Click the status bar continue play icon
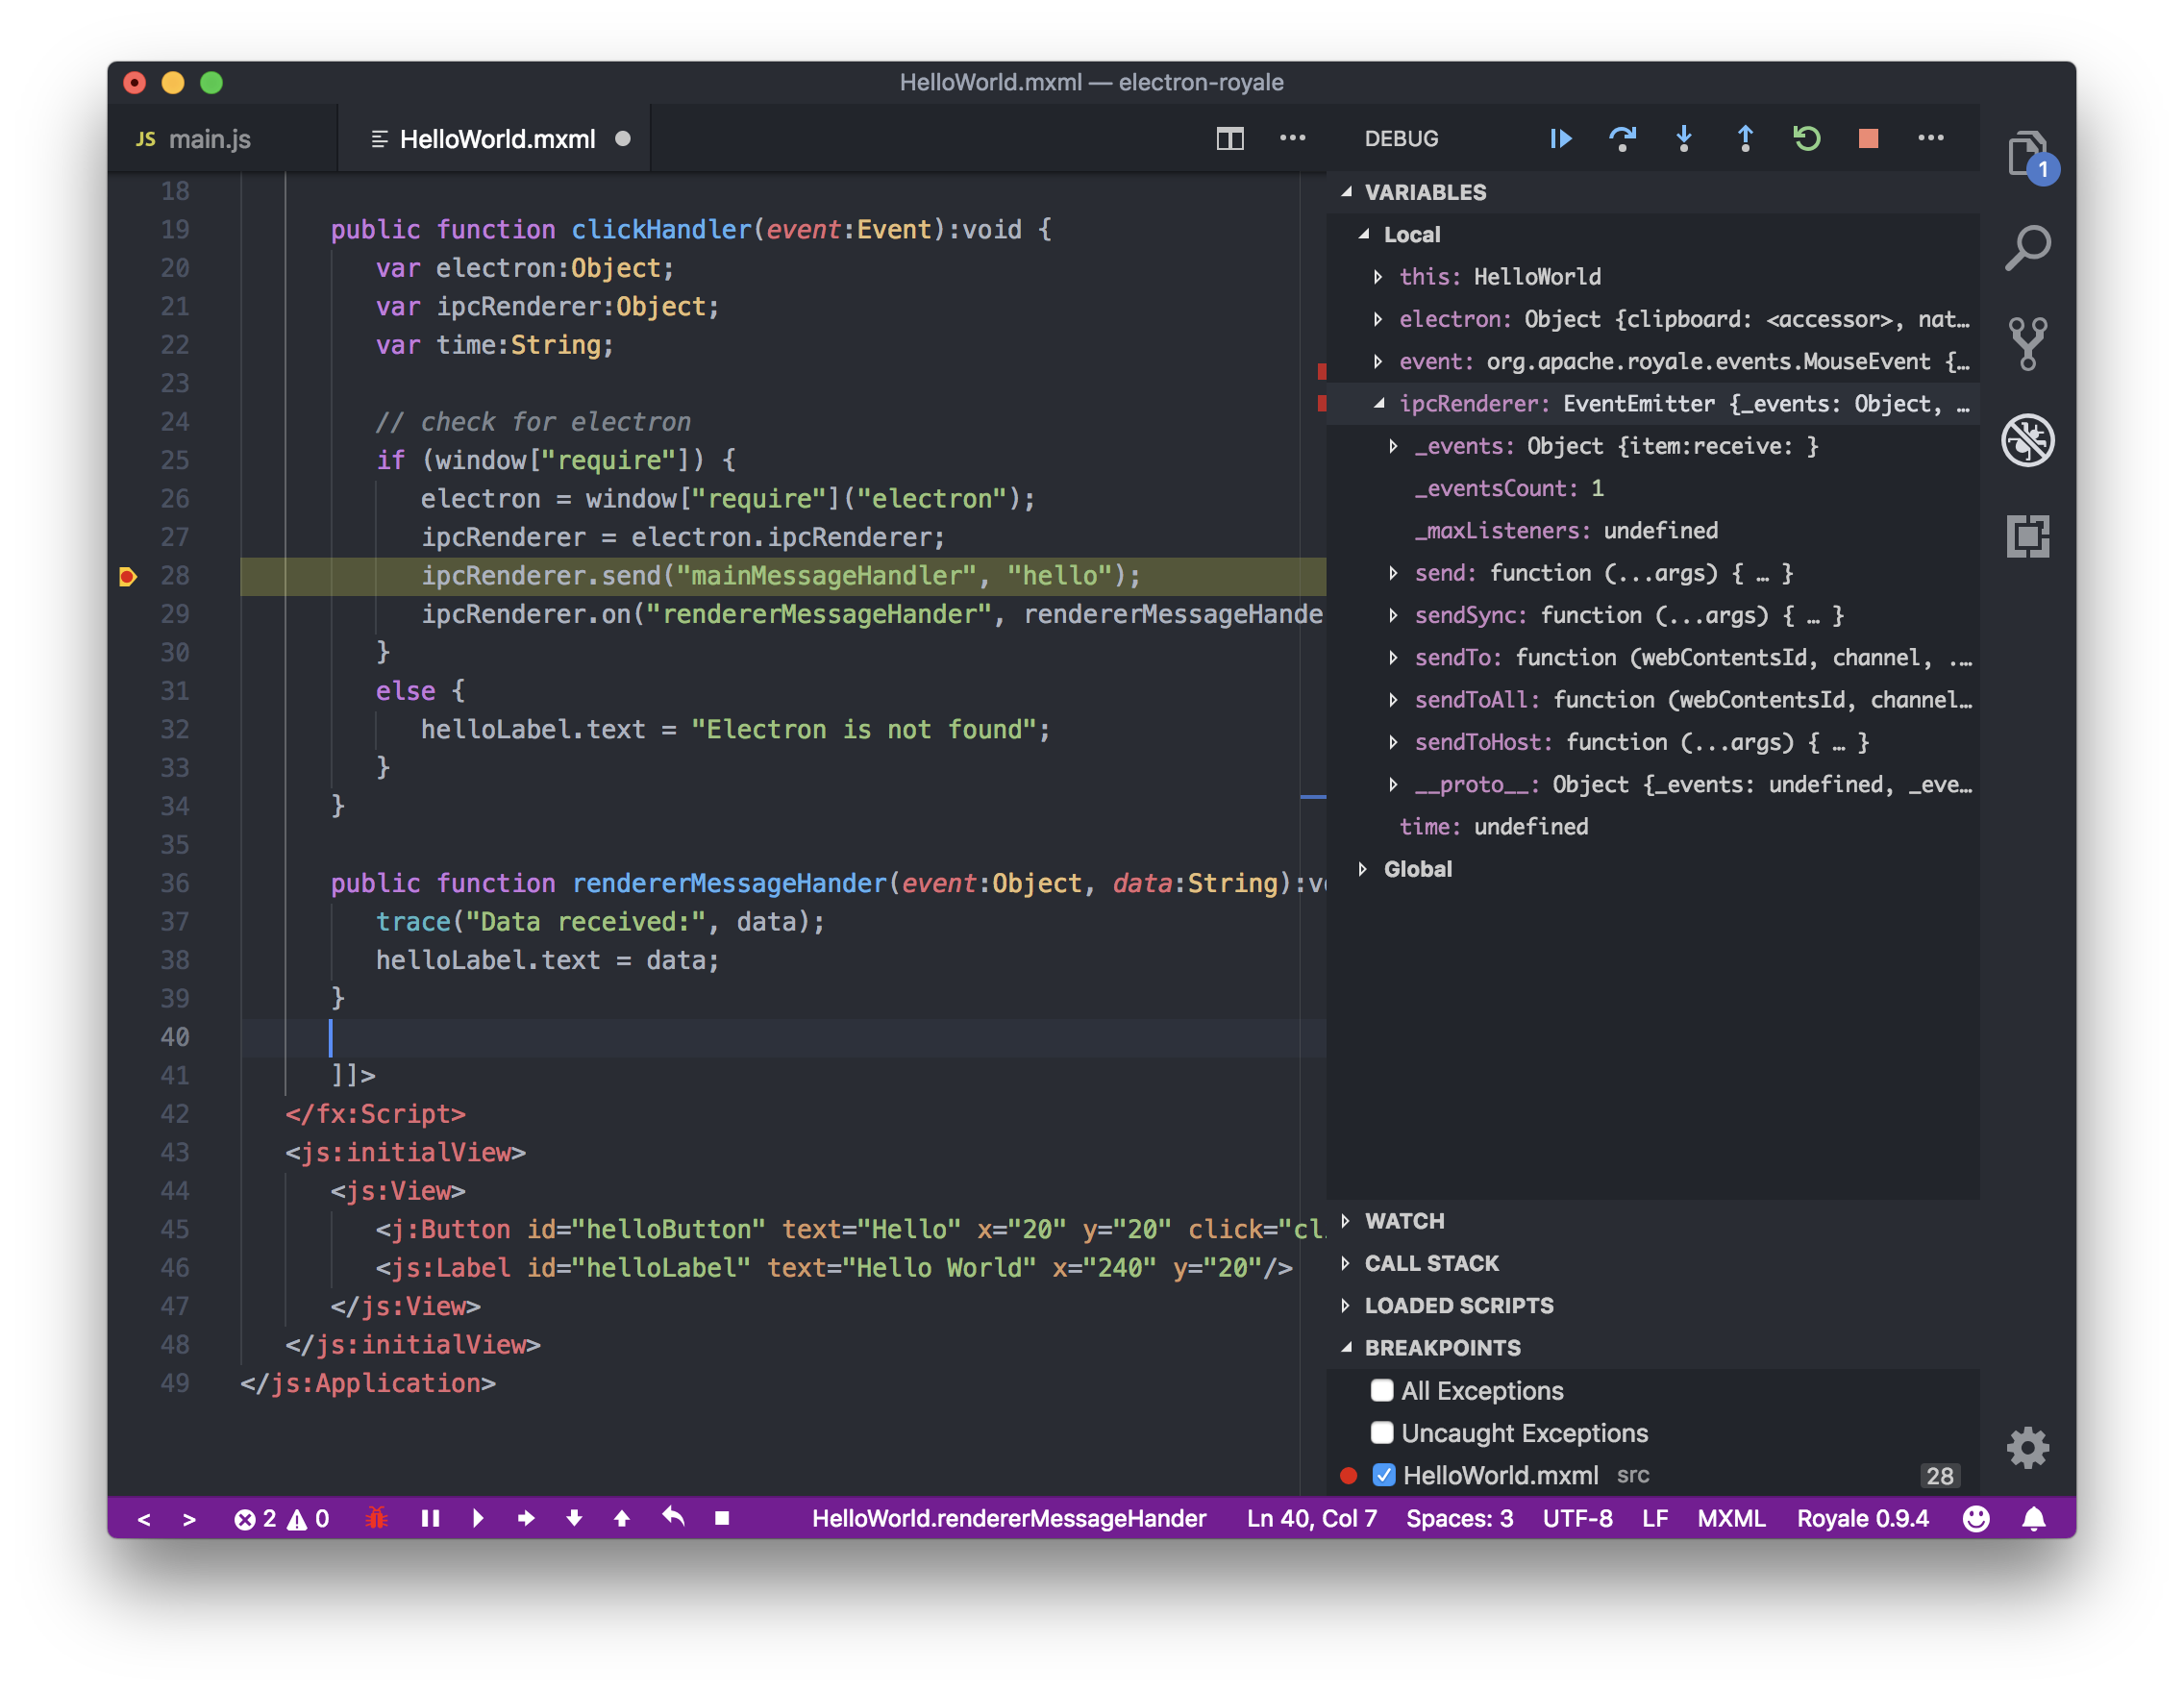 coord(478,1518)
